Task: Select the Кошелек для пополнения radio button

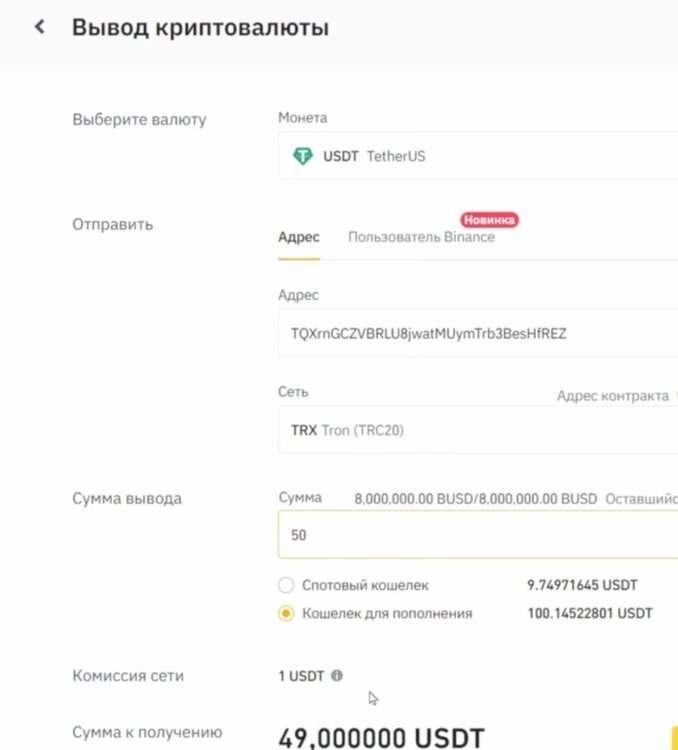Action: pyautogui.click(x=286, y=613)
